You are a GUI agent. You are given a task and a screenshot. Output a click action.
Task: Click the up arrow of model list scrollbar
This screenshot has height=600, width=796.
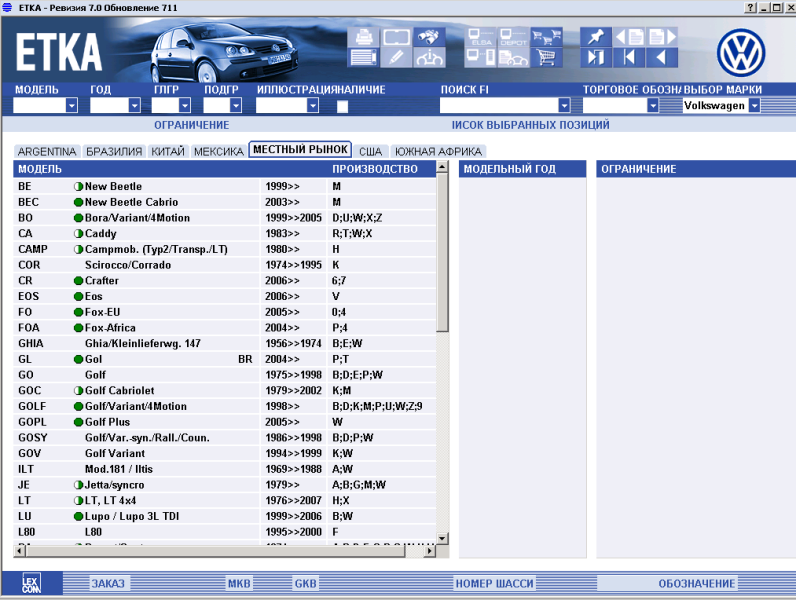(443, 167)
